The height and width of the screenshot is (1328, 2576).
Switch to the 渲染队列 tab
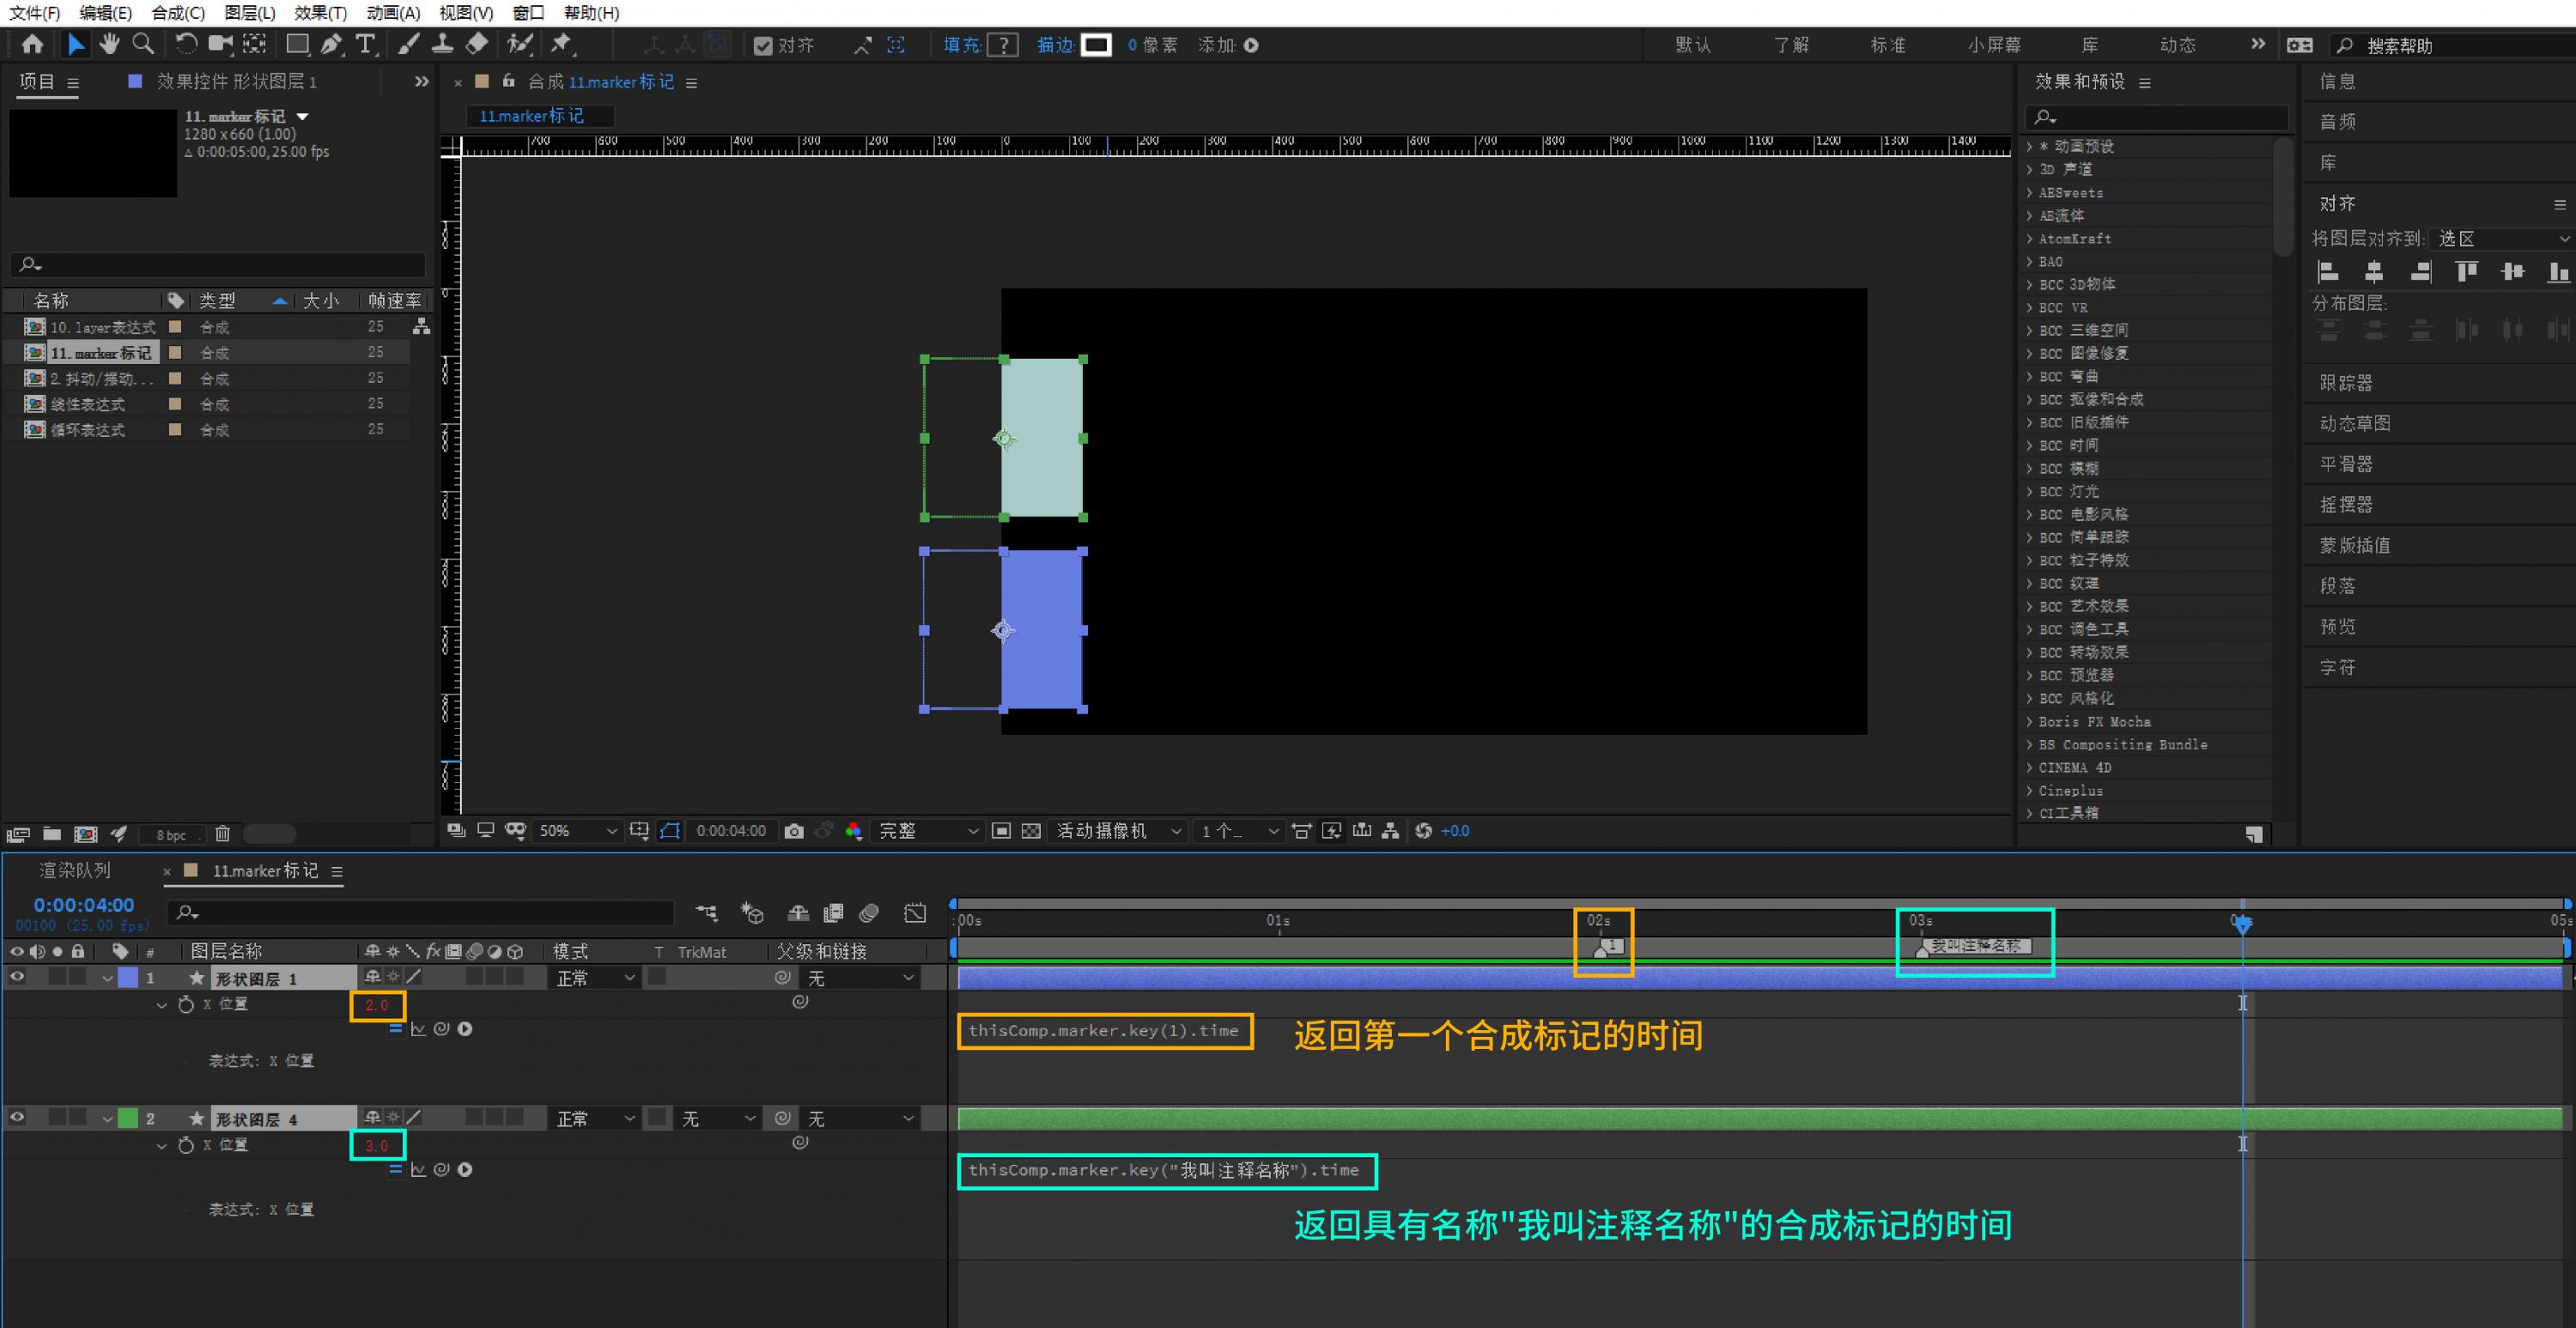[x=75, y=871]
